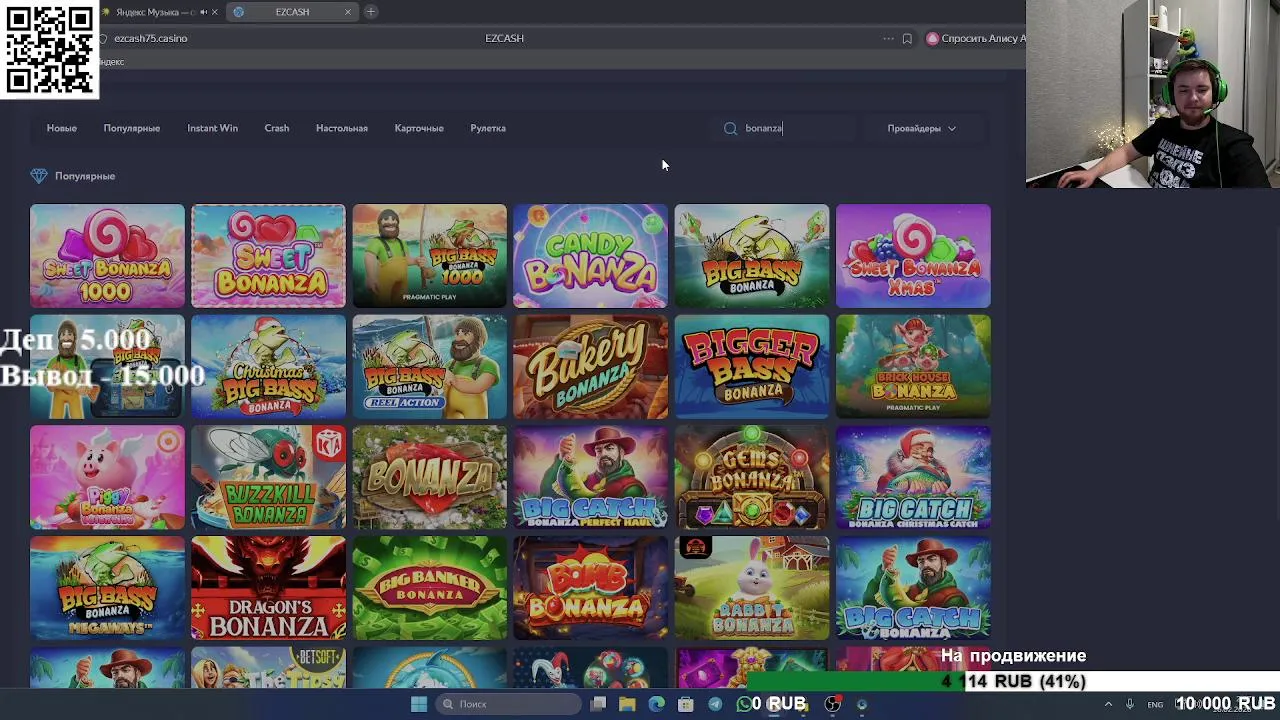The height and width of the screenshot is (720, 1280).
Task: Open the Piggy Bonanza game
Action: point(107,478)
